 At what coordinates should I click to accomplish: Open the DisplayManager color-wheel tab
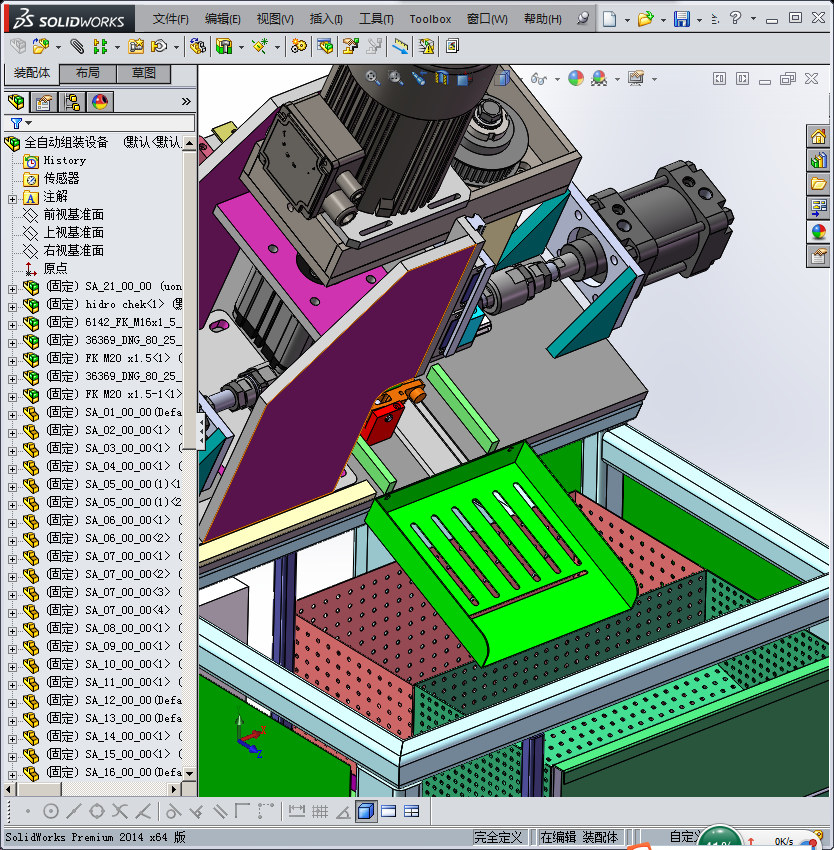tap(99, 101)
